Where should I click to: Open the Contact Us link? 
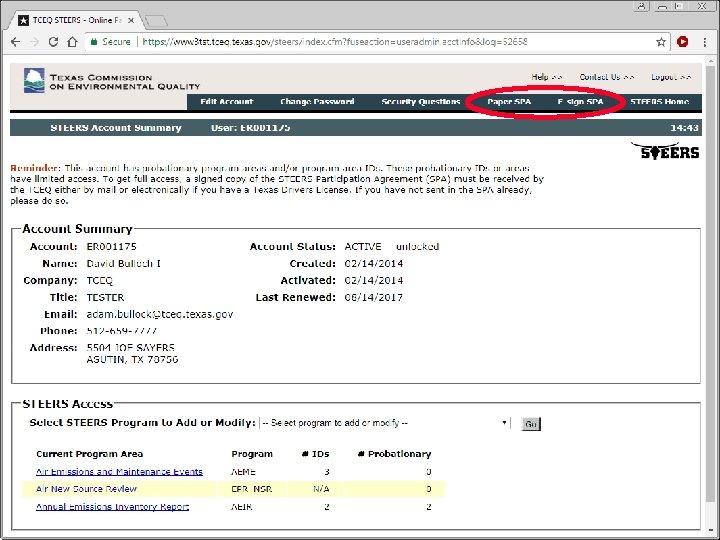point(607,77)
